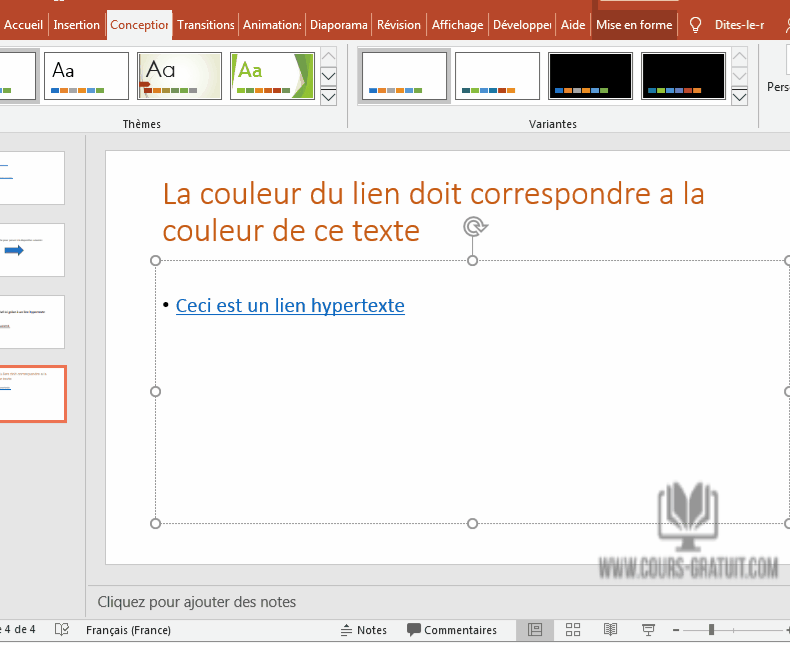Switch to Slide Sorter view
Image resolution: width=790 pixels, height=650 pixels.
pyautogui.click(x=573, y=630)
